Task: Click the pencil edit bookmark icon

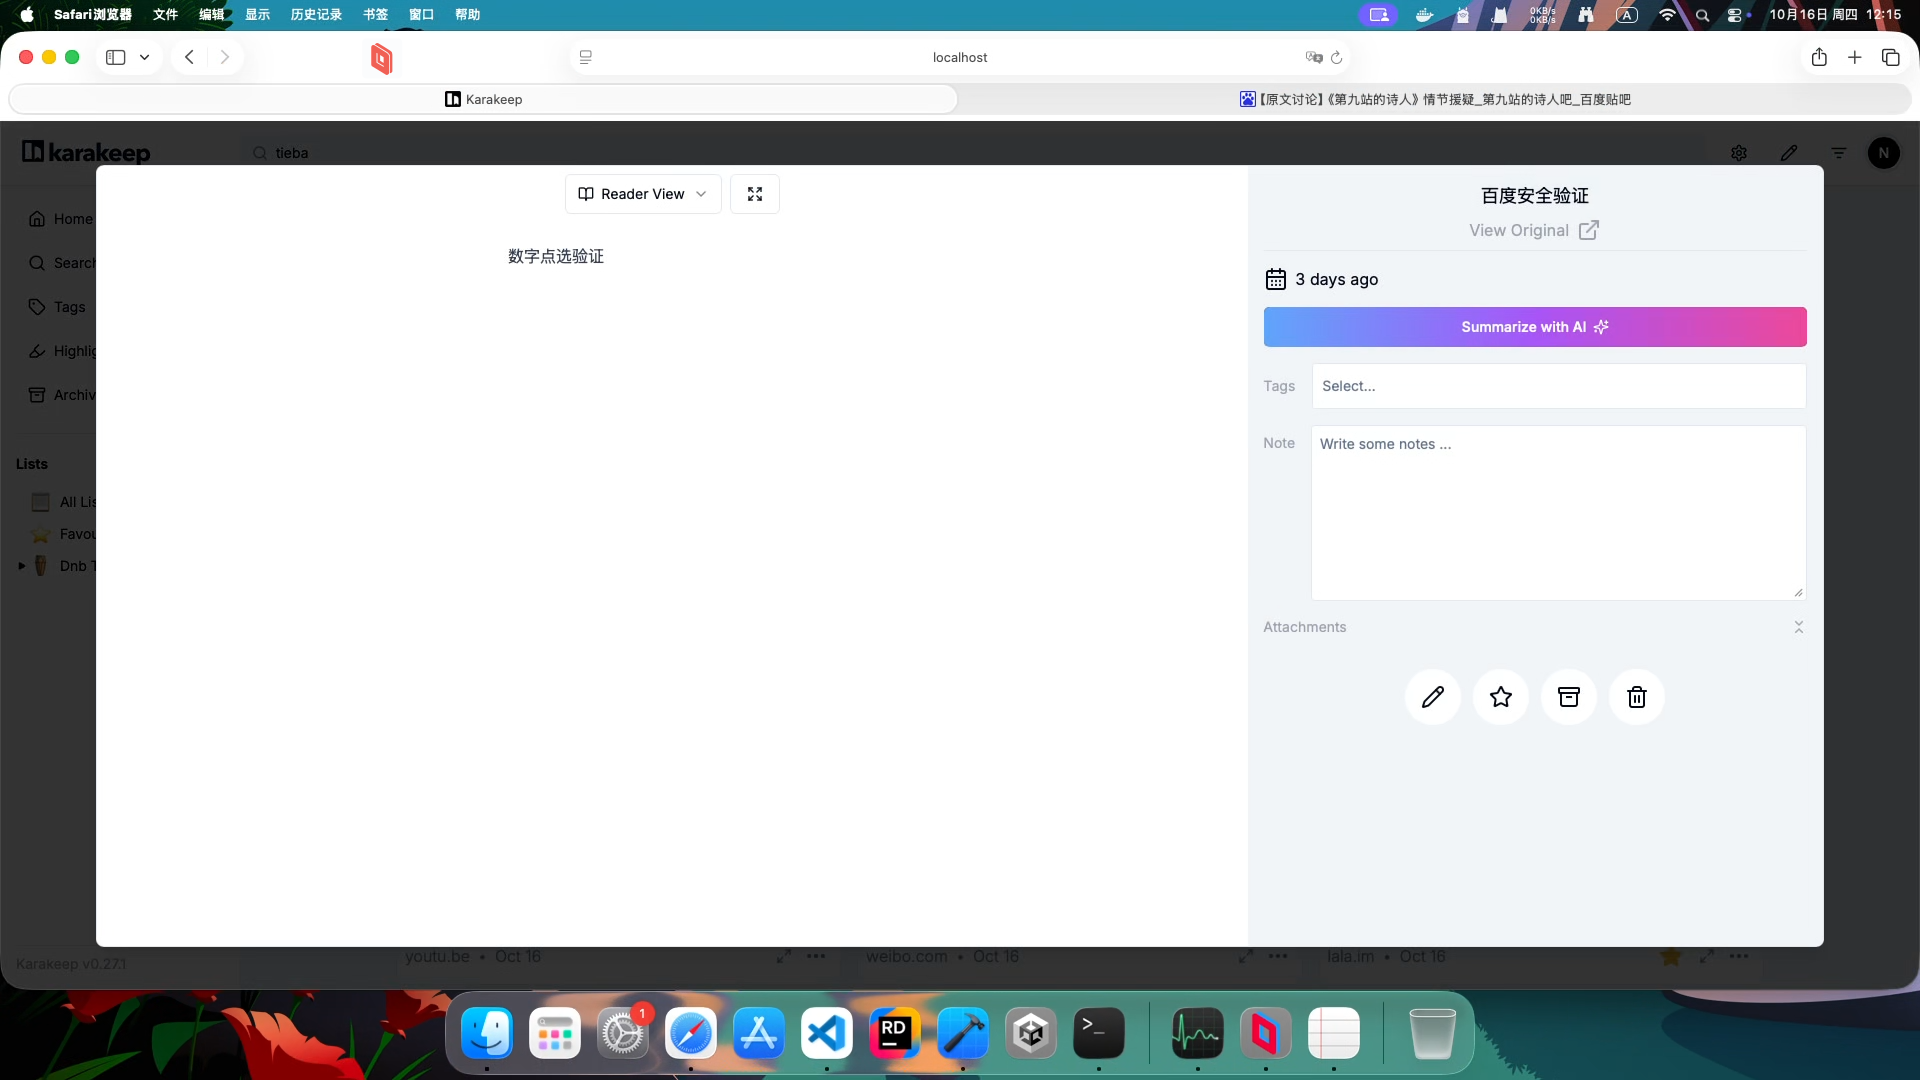Action: (1432, 697)
